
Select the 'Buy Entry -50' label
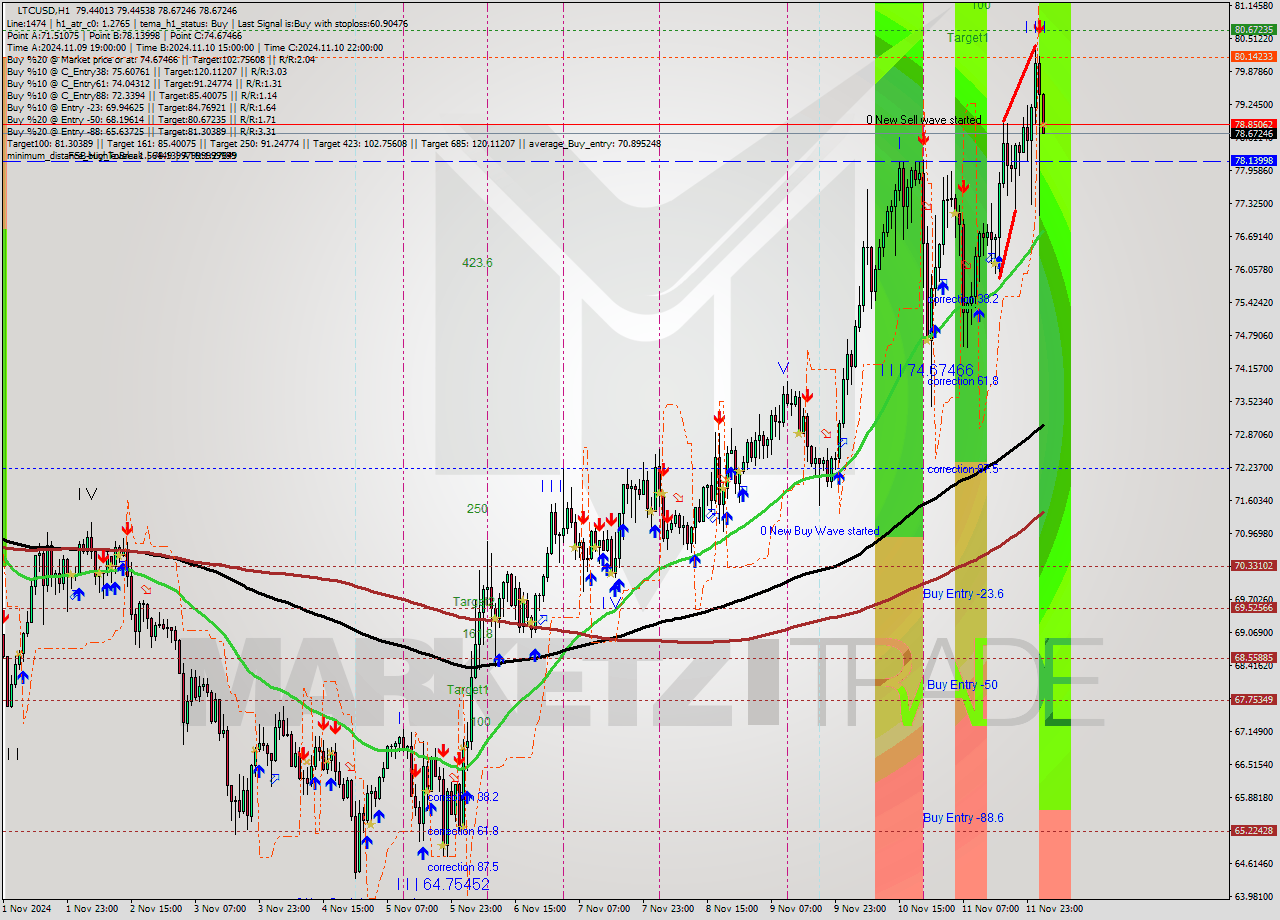click(x=961, y=684)
